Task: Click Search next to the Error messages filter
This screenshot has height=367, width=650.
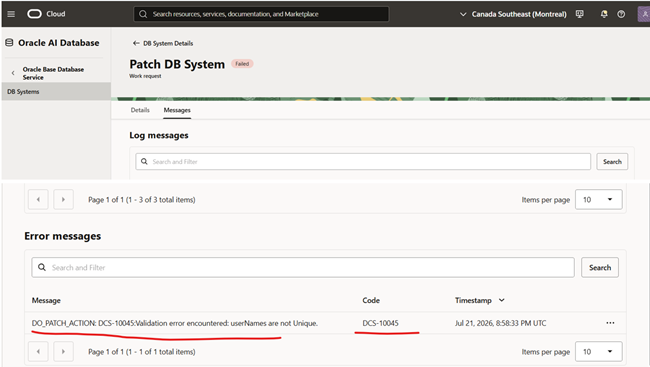Action: (600, 267)
